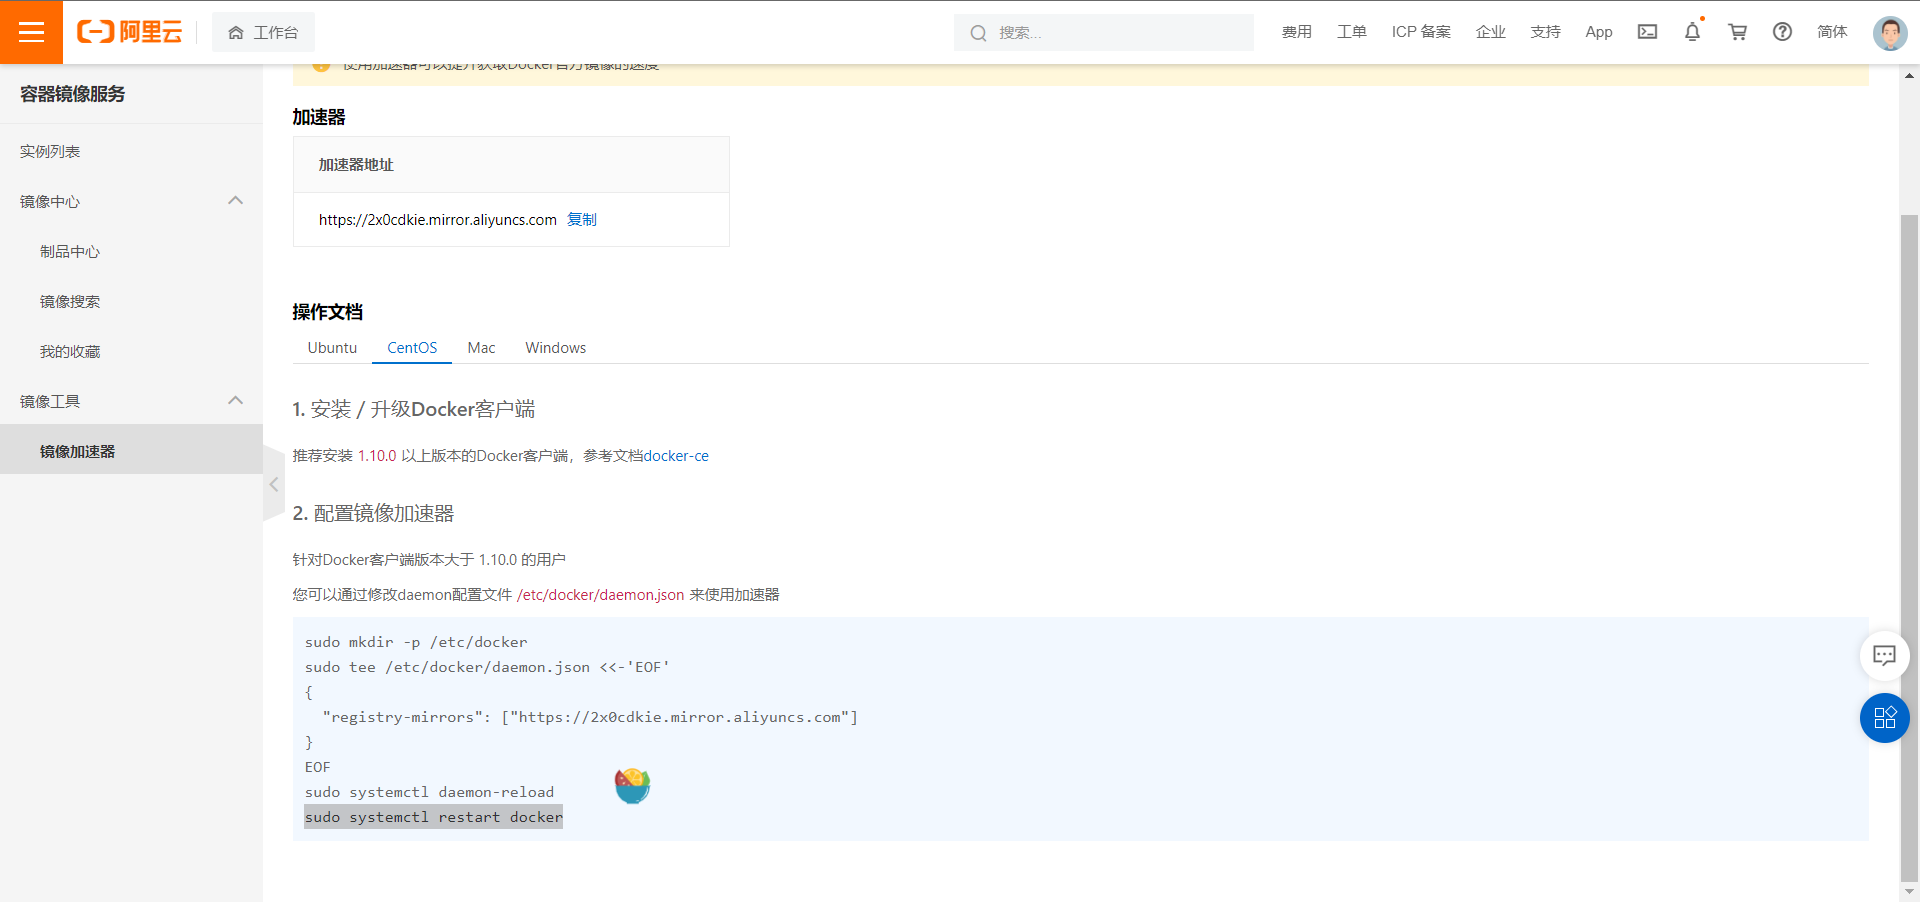Click the Alibaba Cloud logo

click(130, 32)
